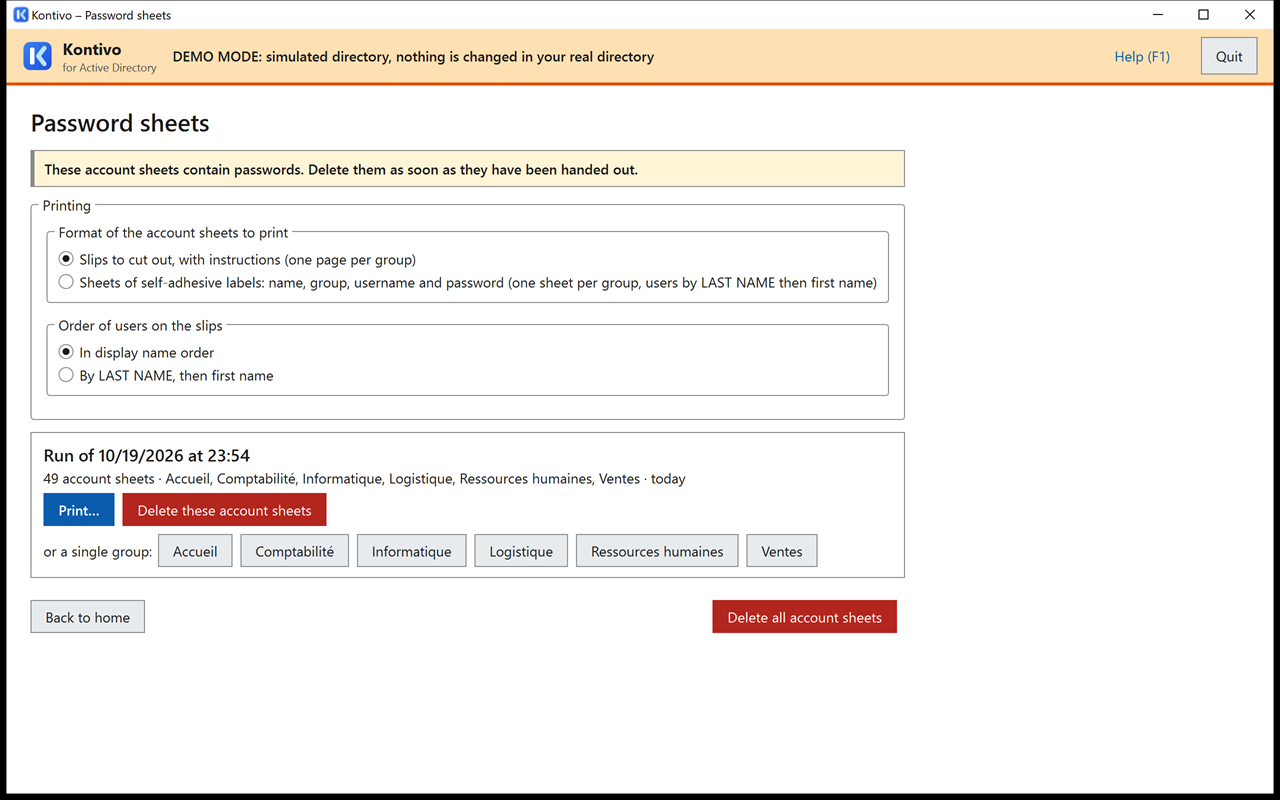Screen dimensions: 1280x800
Task: Print the Ventes group only
Action: (x=782, y=551)
